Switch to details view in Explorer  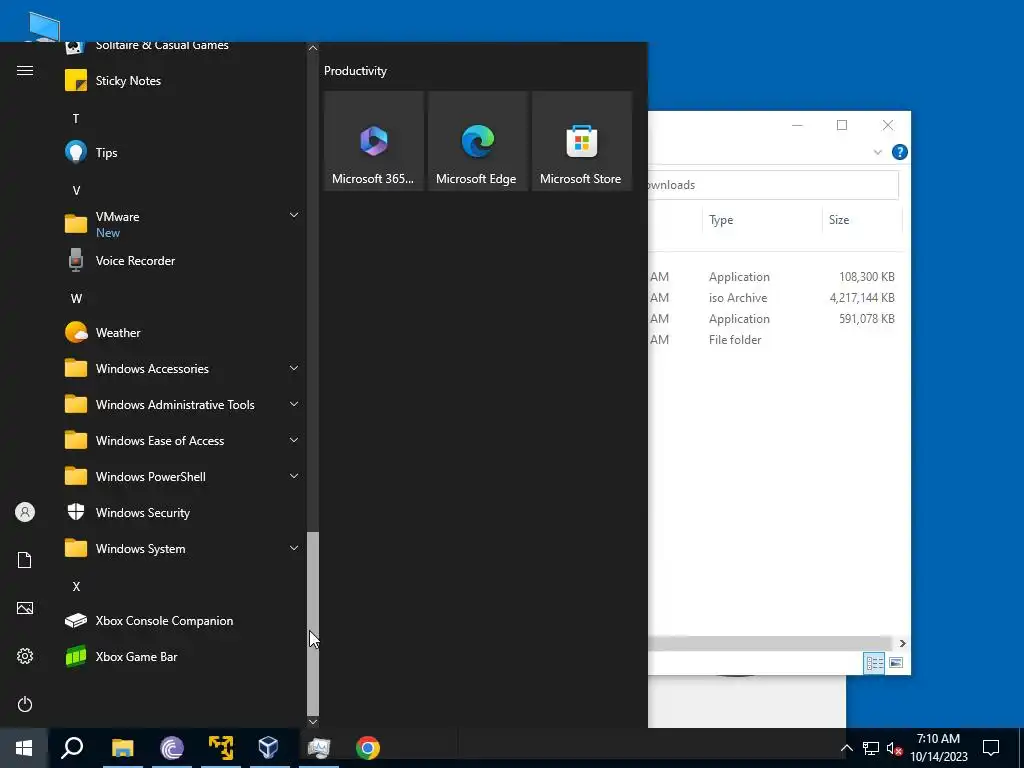874,663
